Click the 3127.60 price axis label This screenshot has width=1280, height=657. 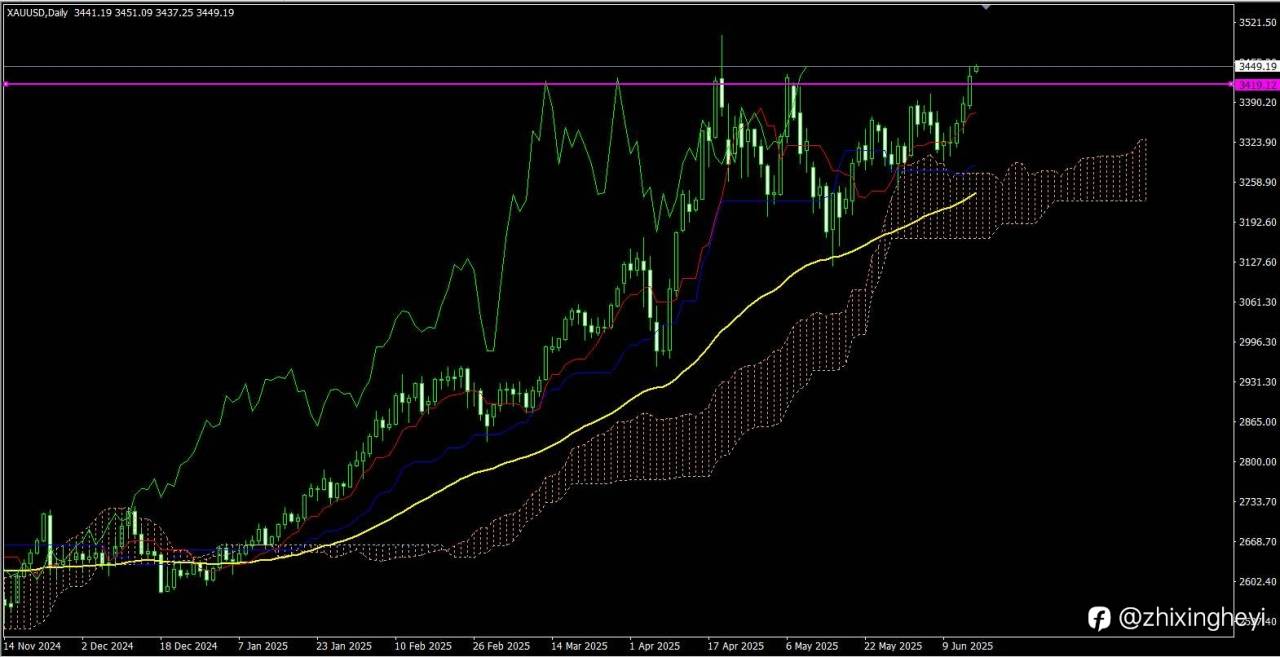[1257, 262]
